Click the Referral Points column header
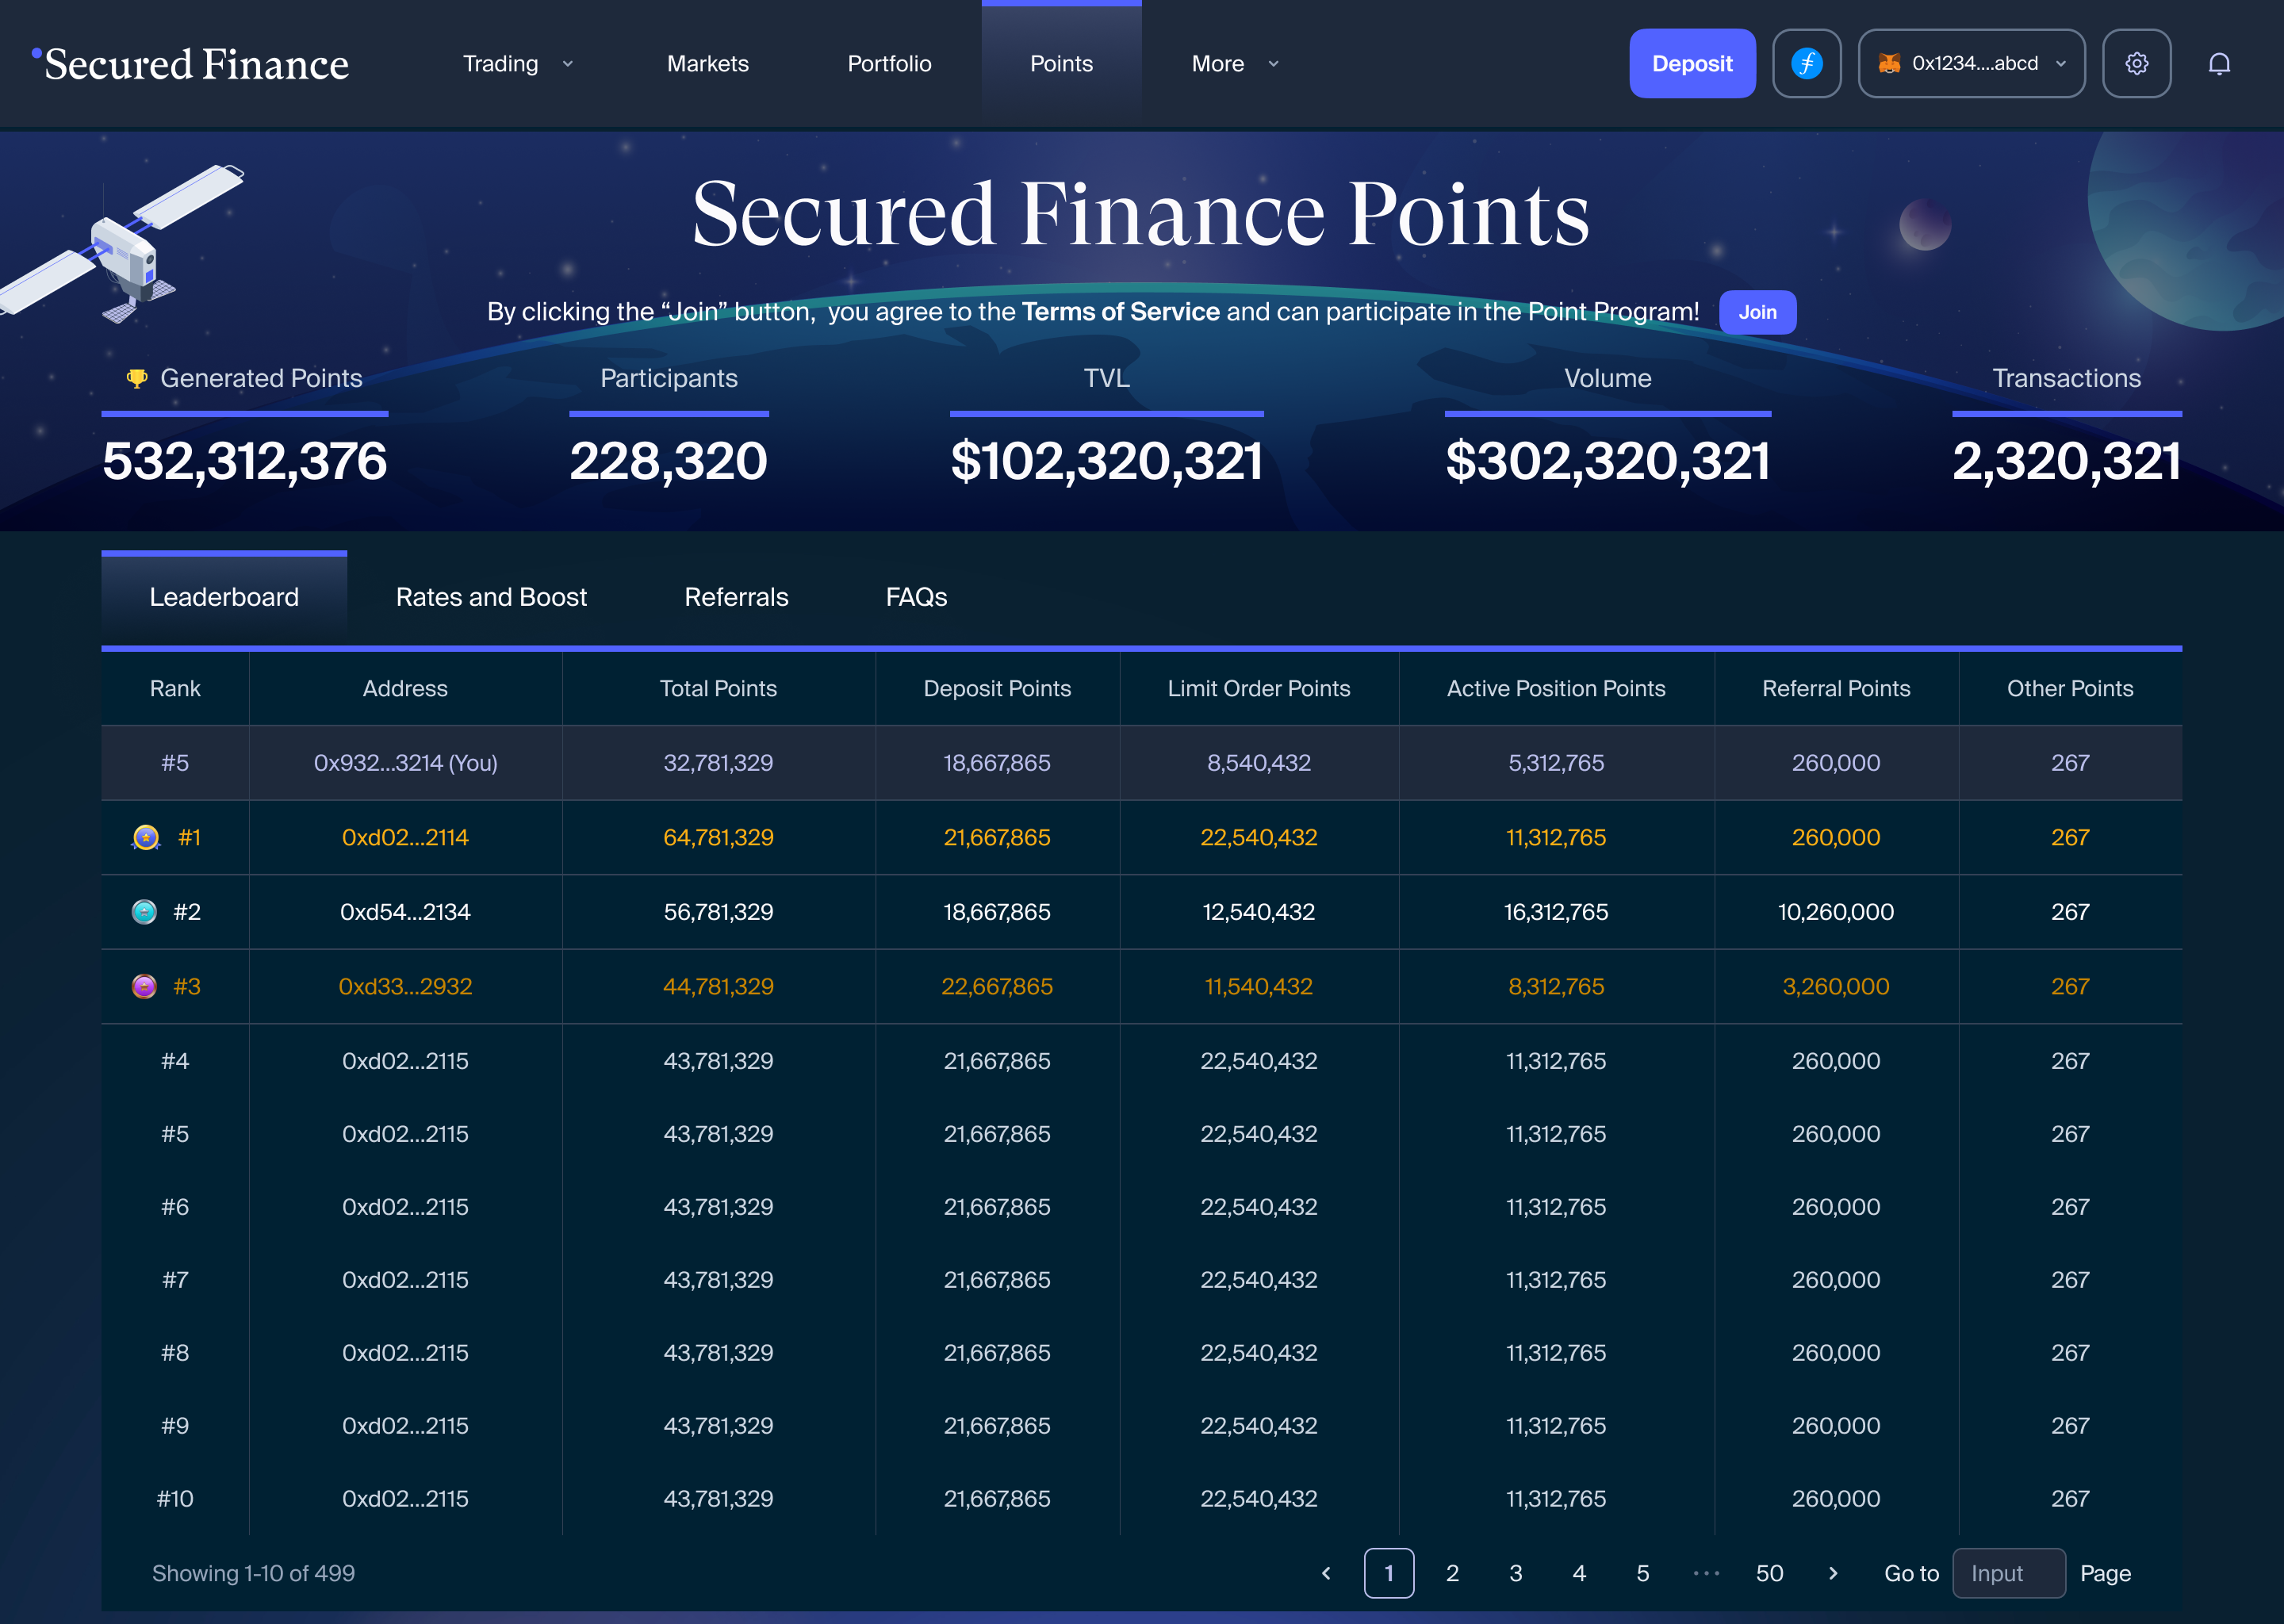Screen dimensions: 2284x1624 coord(1836,688)
